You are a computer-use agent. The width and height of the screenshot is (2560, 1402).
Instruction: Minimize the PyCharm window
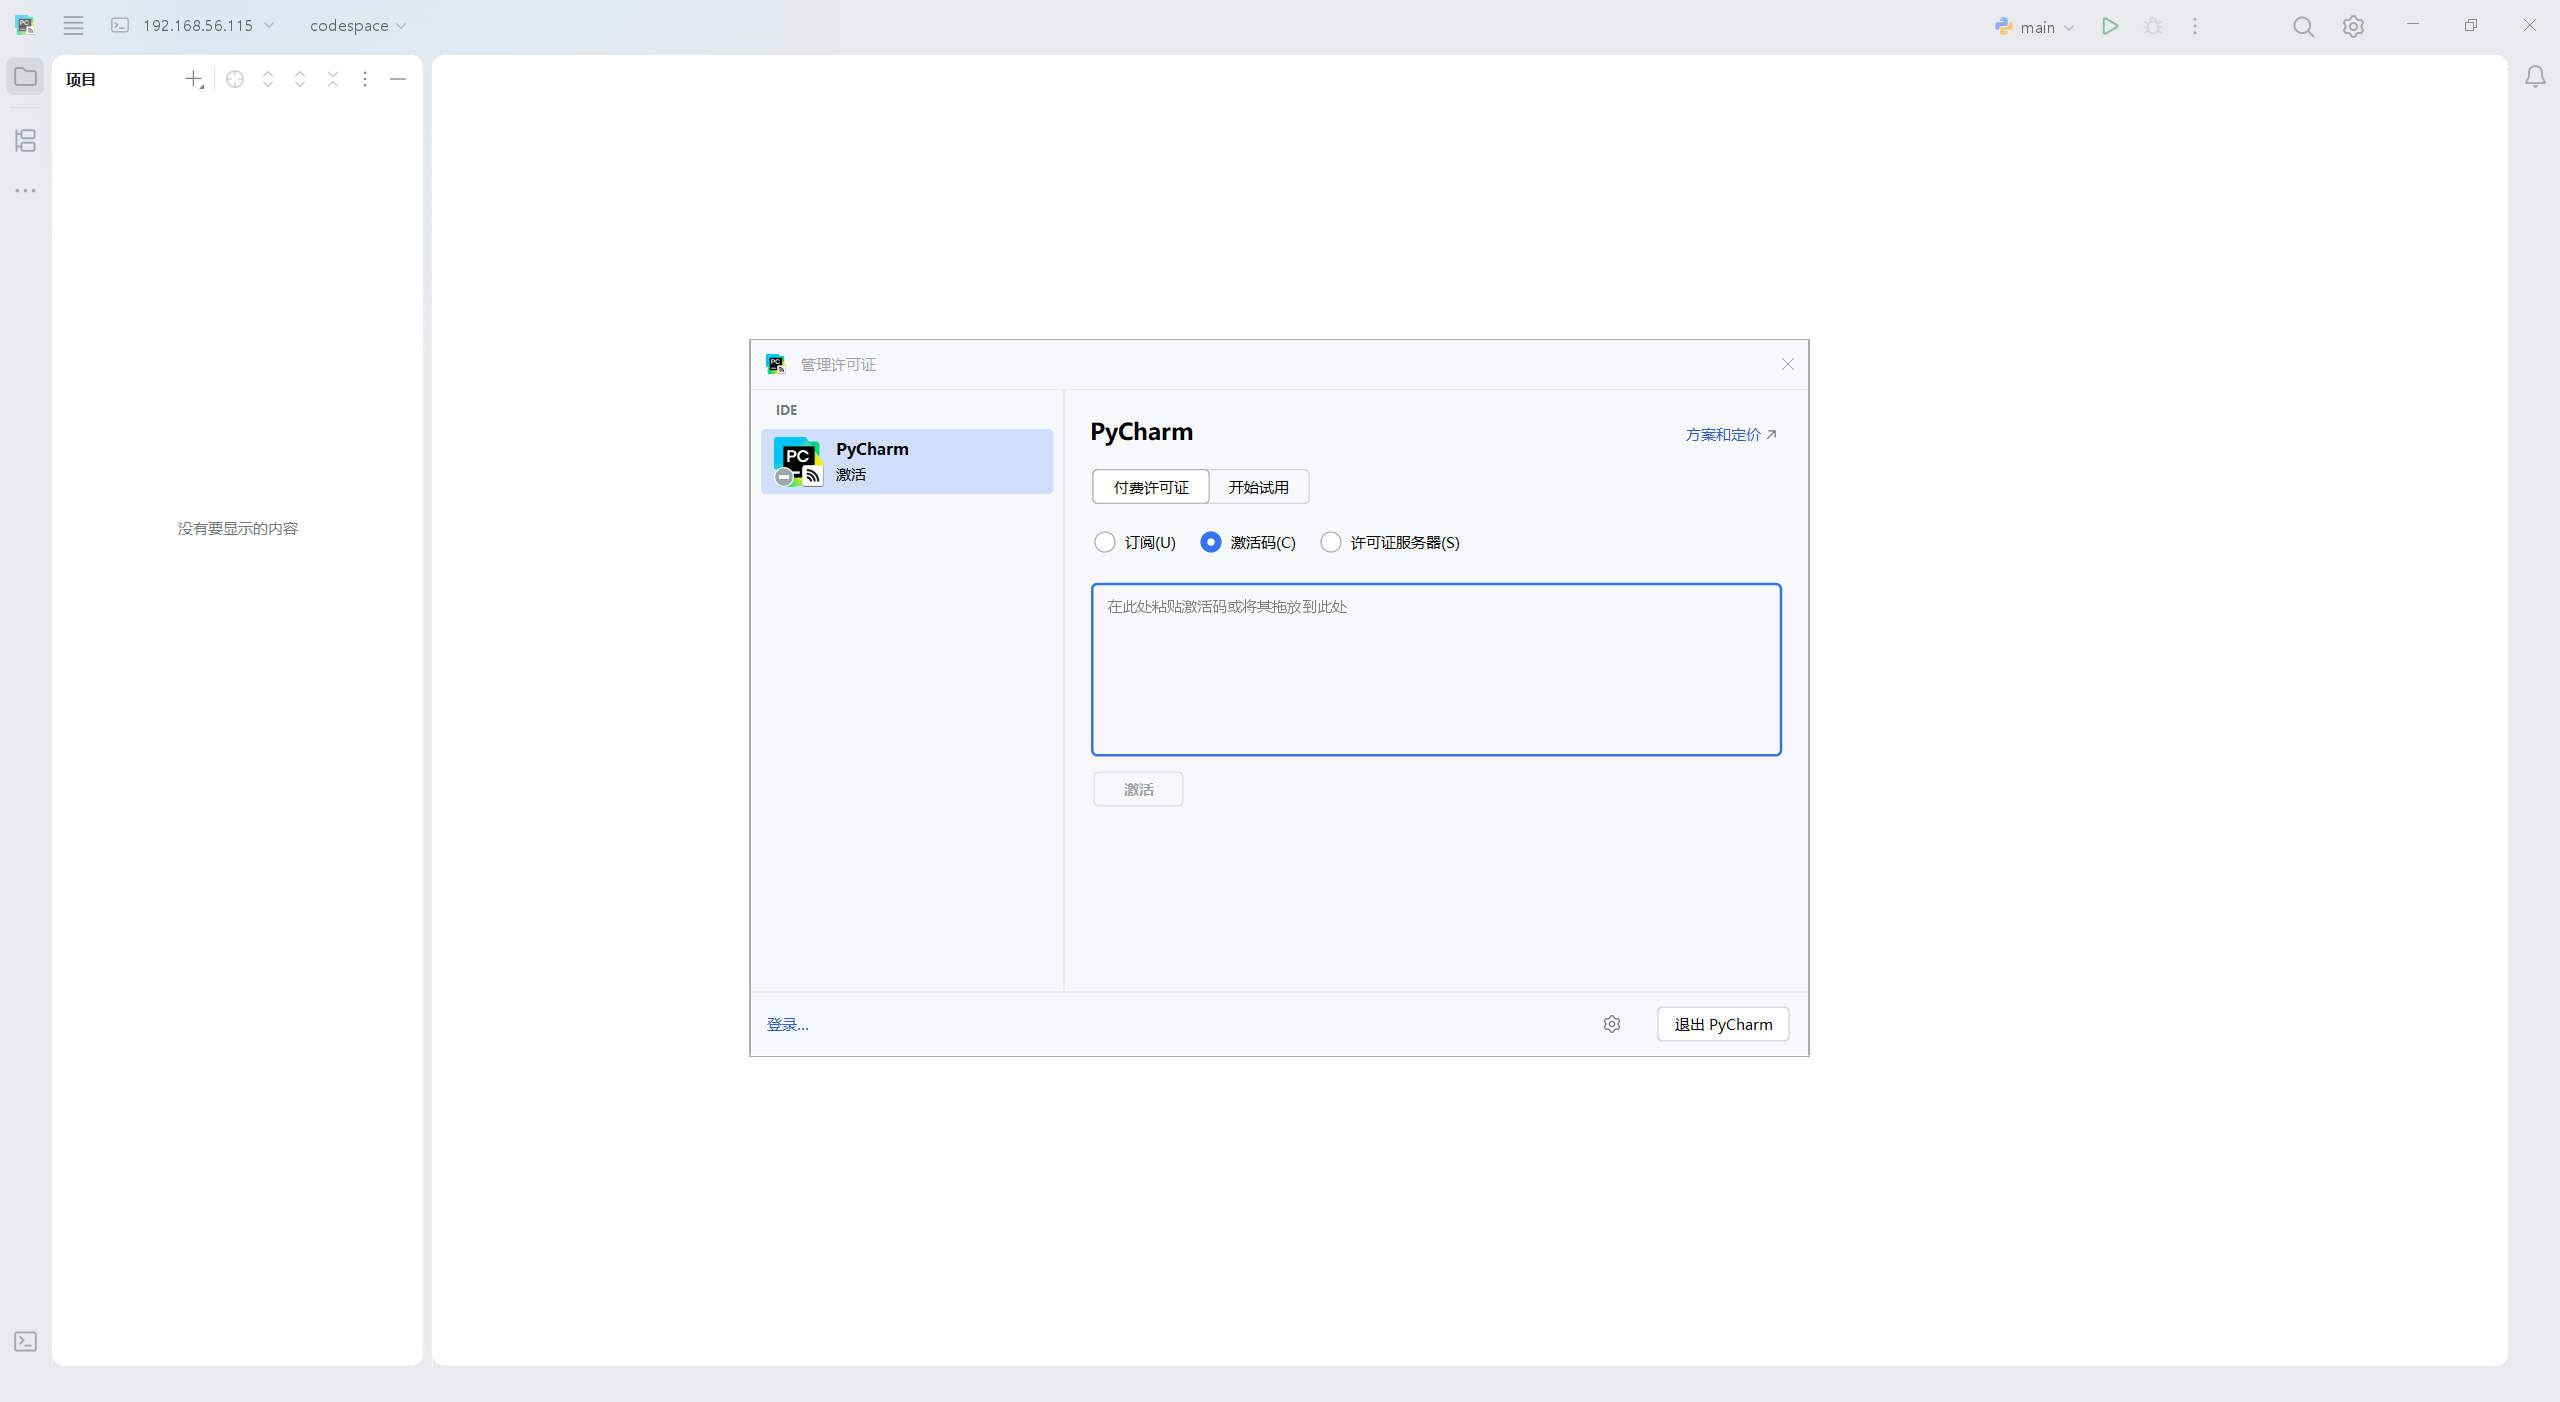pos(2413,25)
